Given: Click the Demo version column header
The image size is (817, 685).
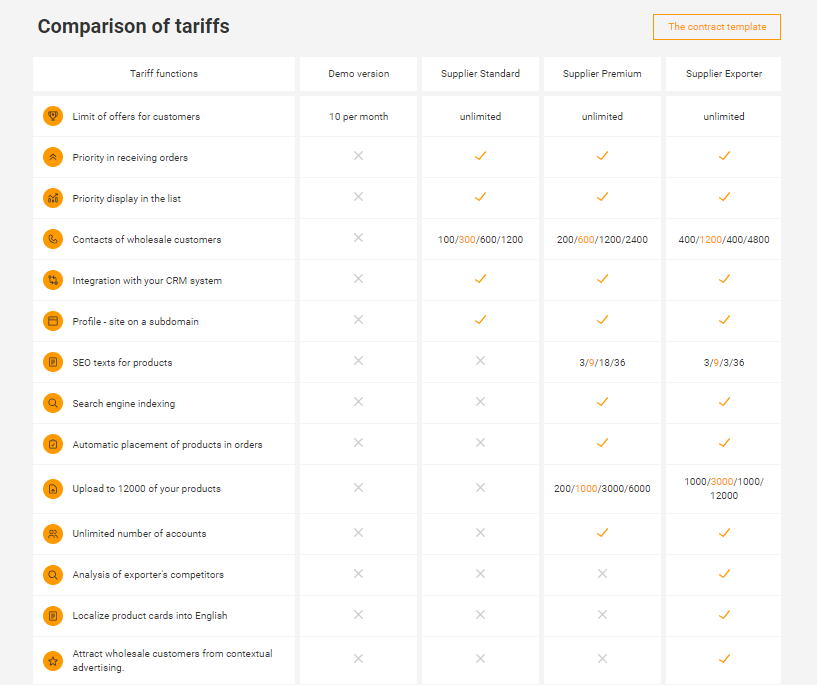Looking at the screenshot, I should coord(358,74).
